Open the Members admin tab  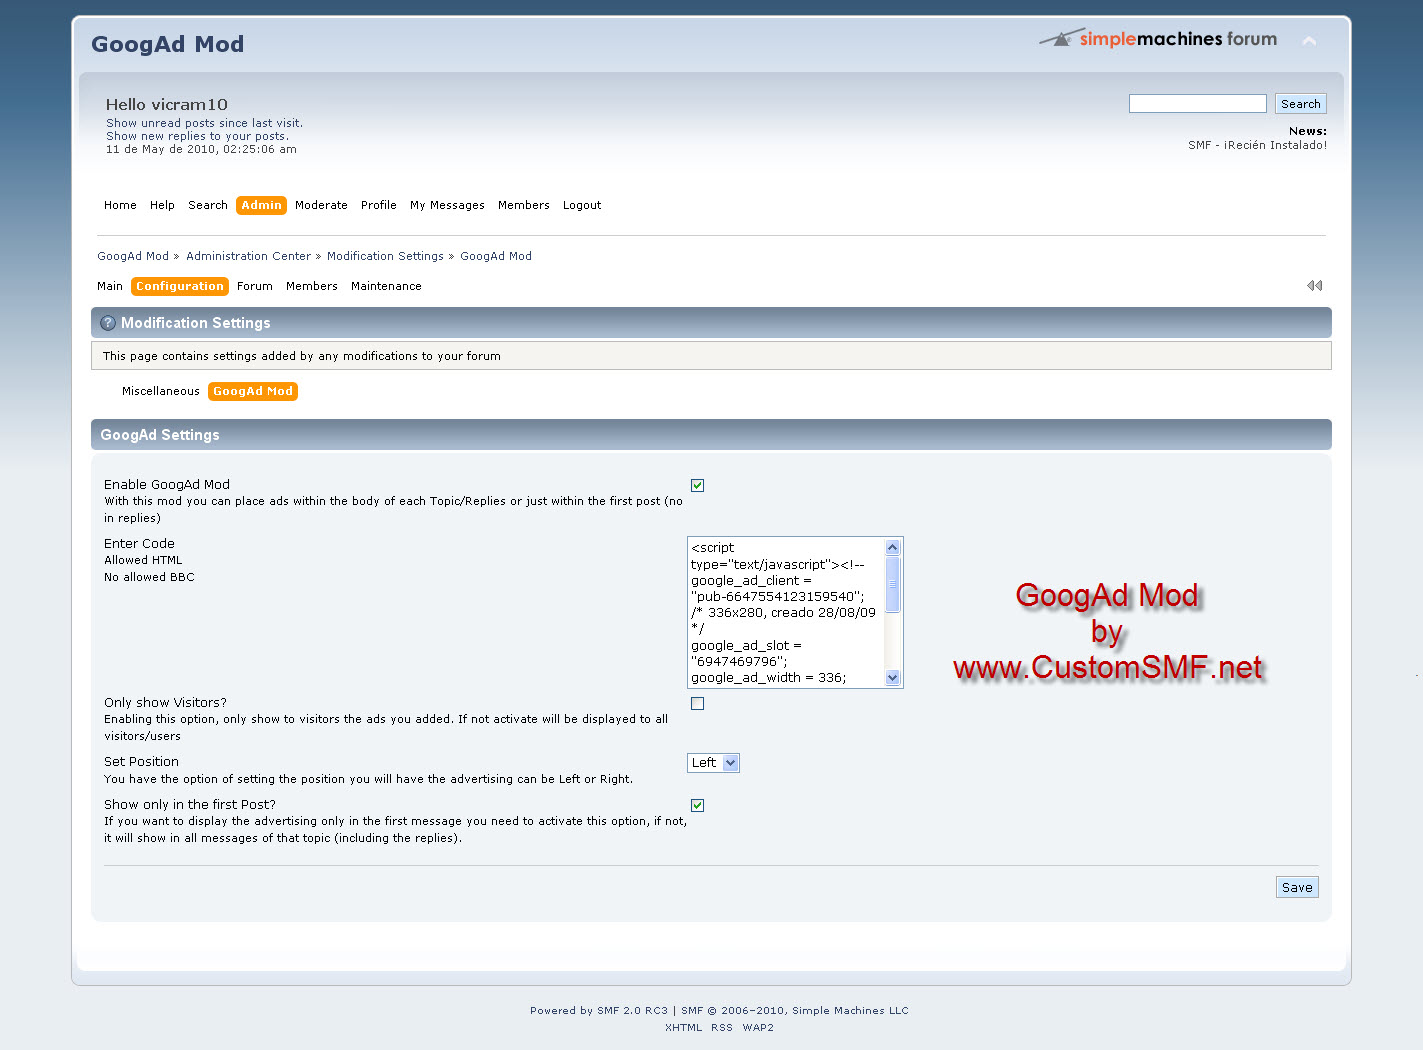312,286
